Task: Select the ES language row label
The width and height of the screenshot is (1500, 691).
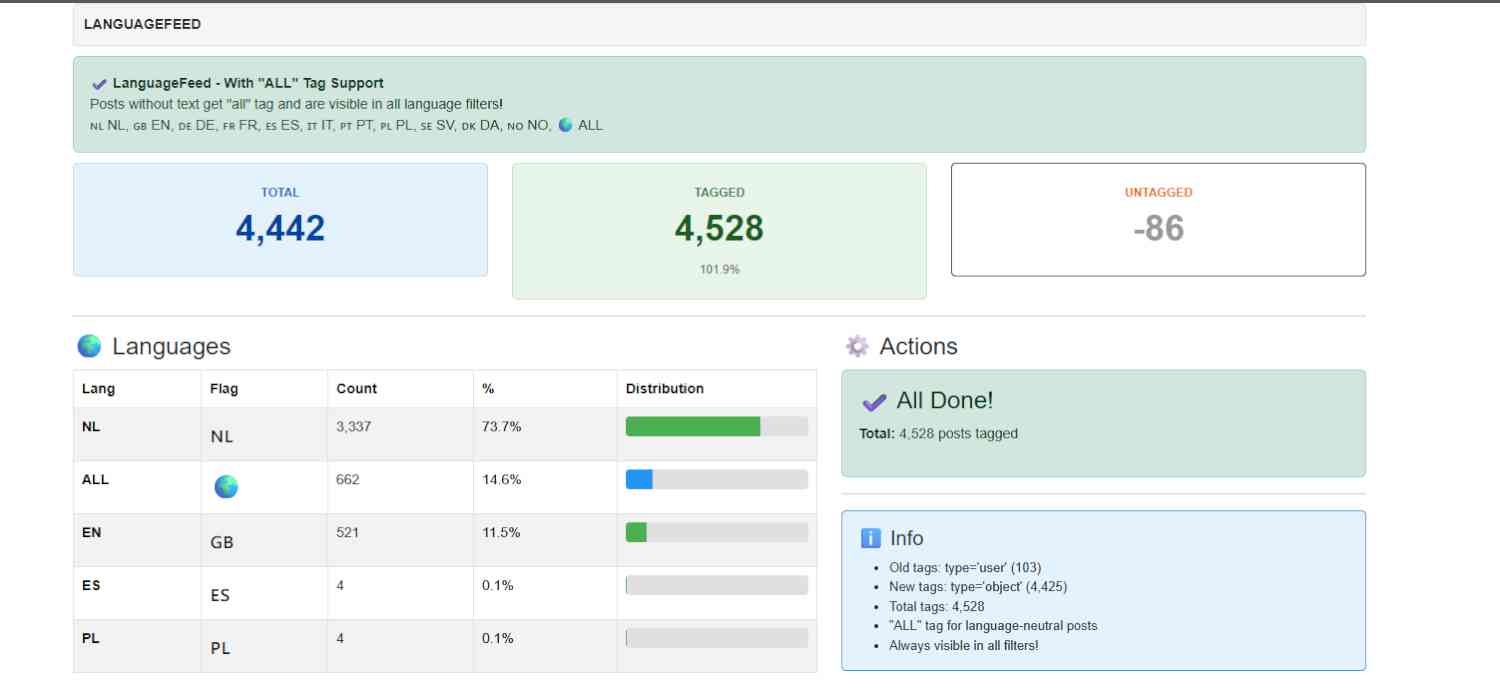Action: tap(91, 585)
